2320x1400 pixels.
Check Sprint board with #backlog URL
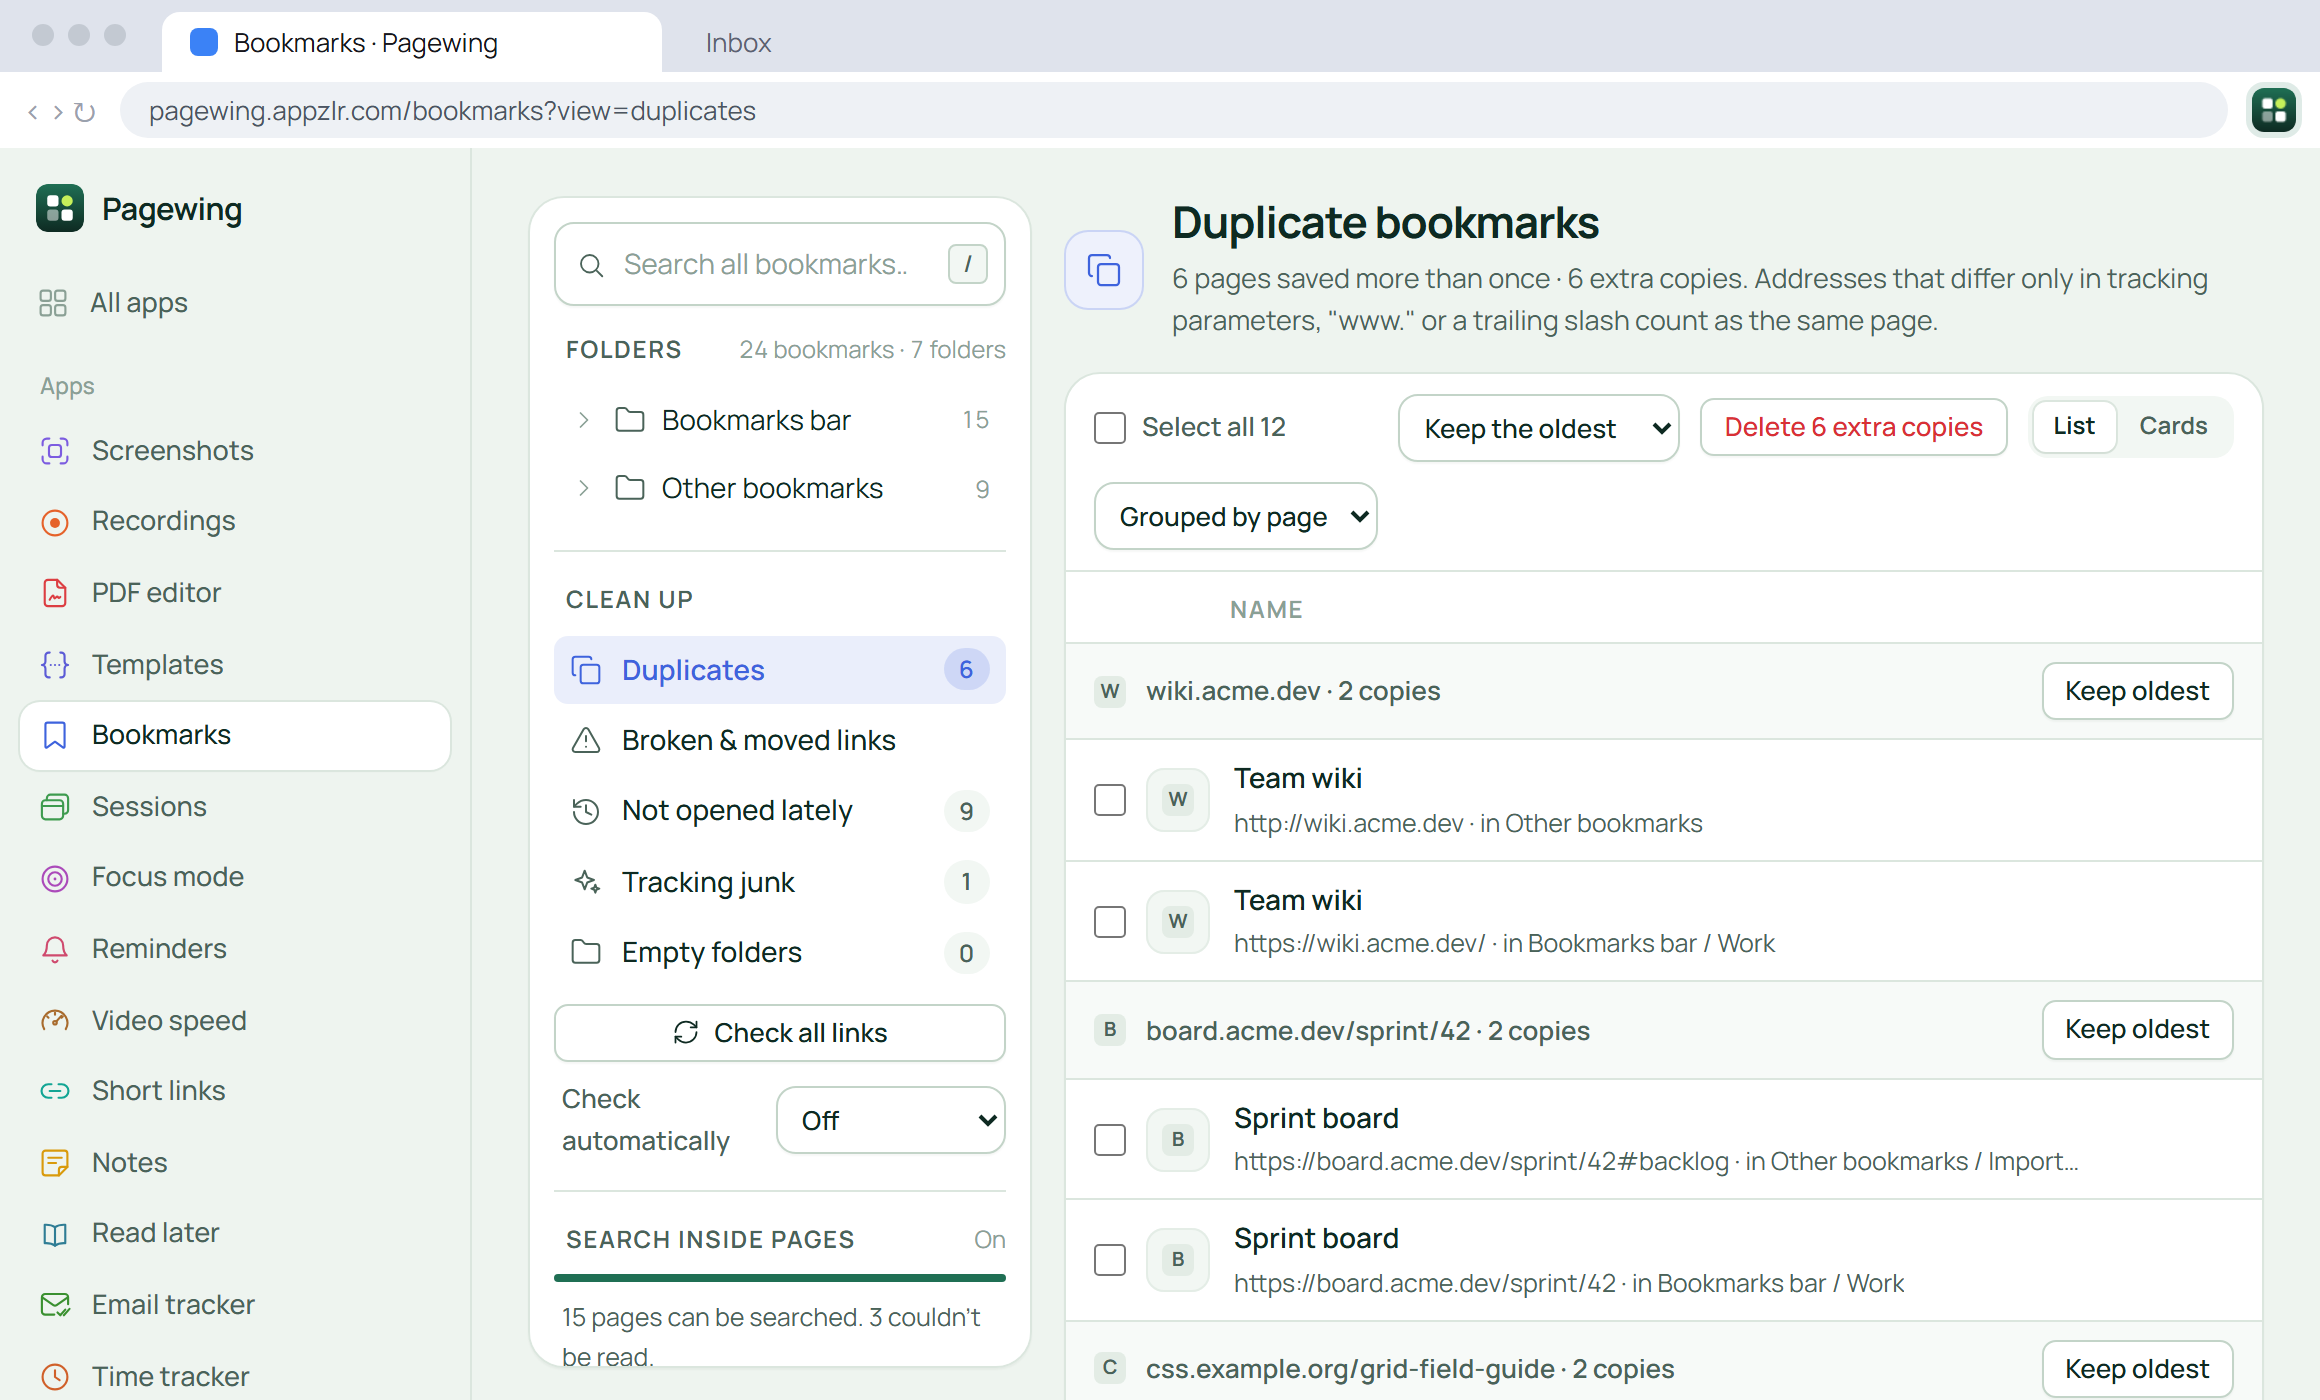click(x=1110, y=1140)
